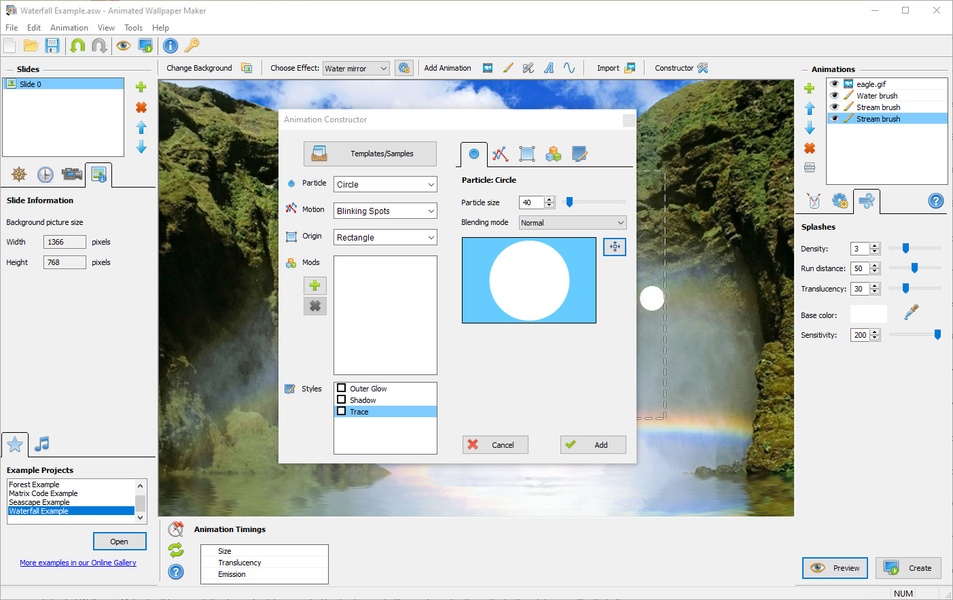Open the Particle dropdown showing Circle
The height and width of the screenshot is (600, 953).
385,184
